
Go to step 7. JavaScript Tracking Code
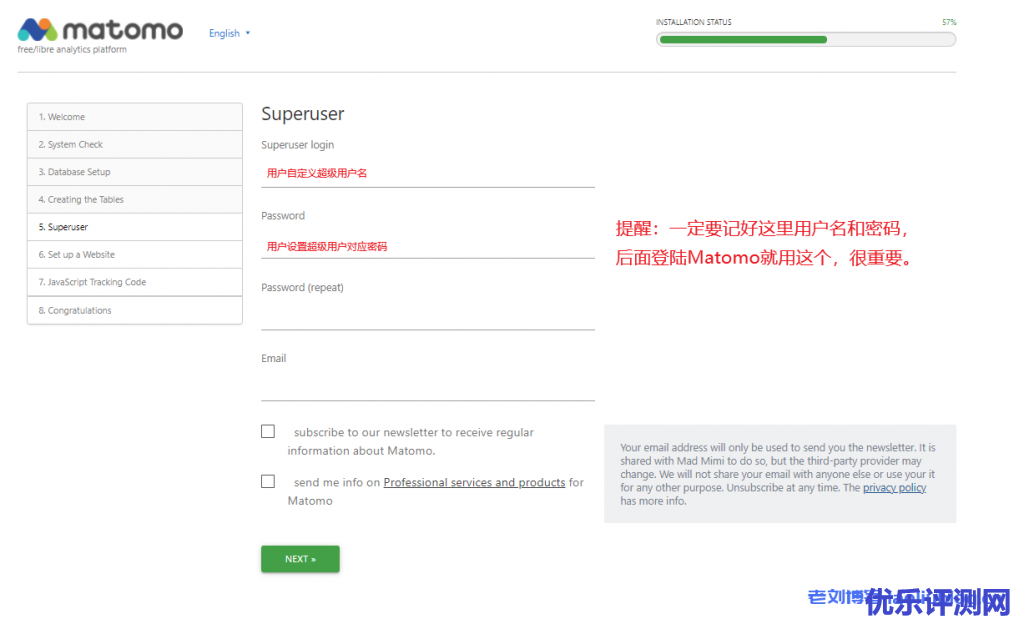[135, 282]
